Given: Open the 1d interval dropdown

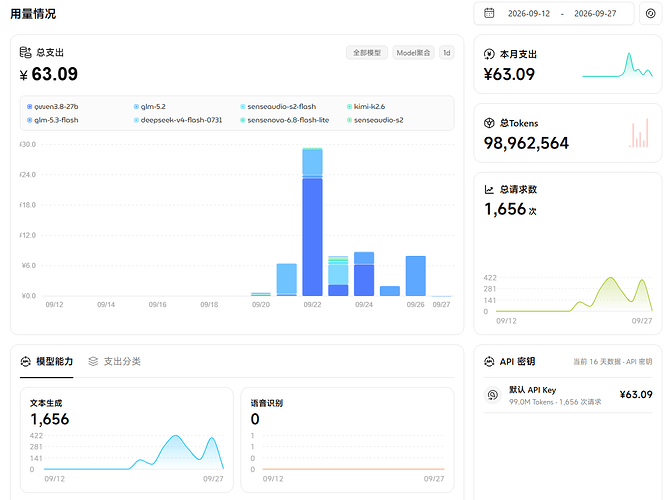Looking at the screenshot, I should pyautogui.click(x=447, y=53).
